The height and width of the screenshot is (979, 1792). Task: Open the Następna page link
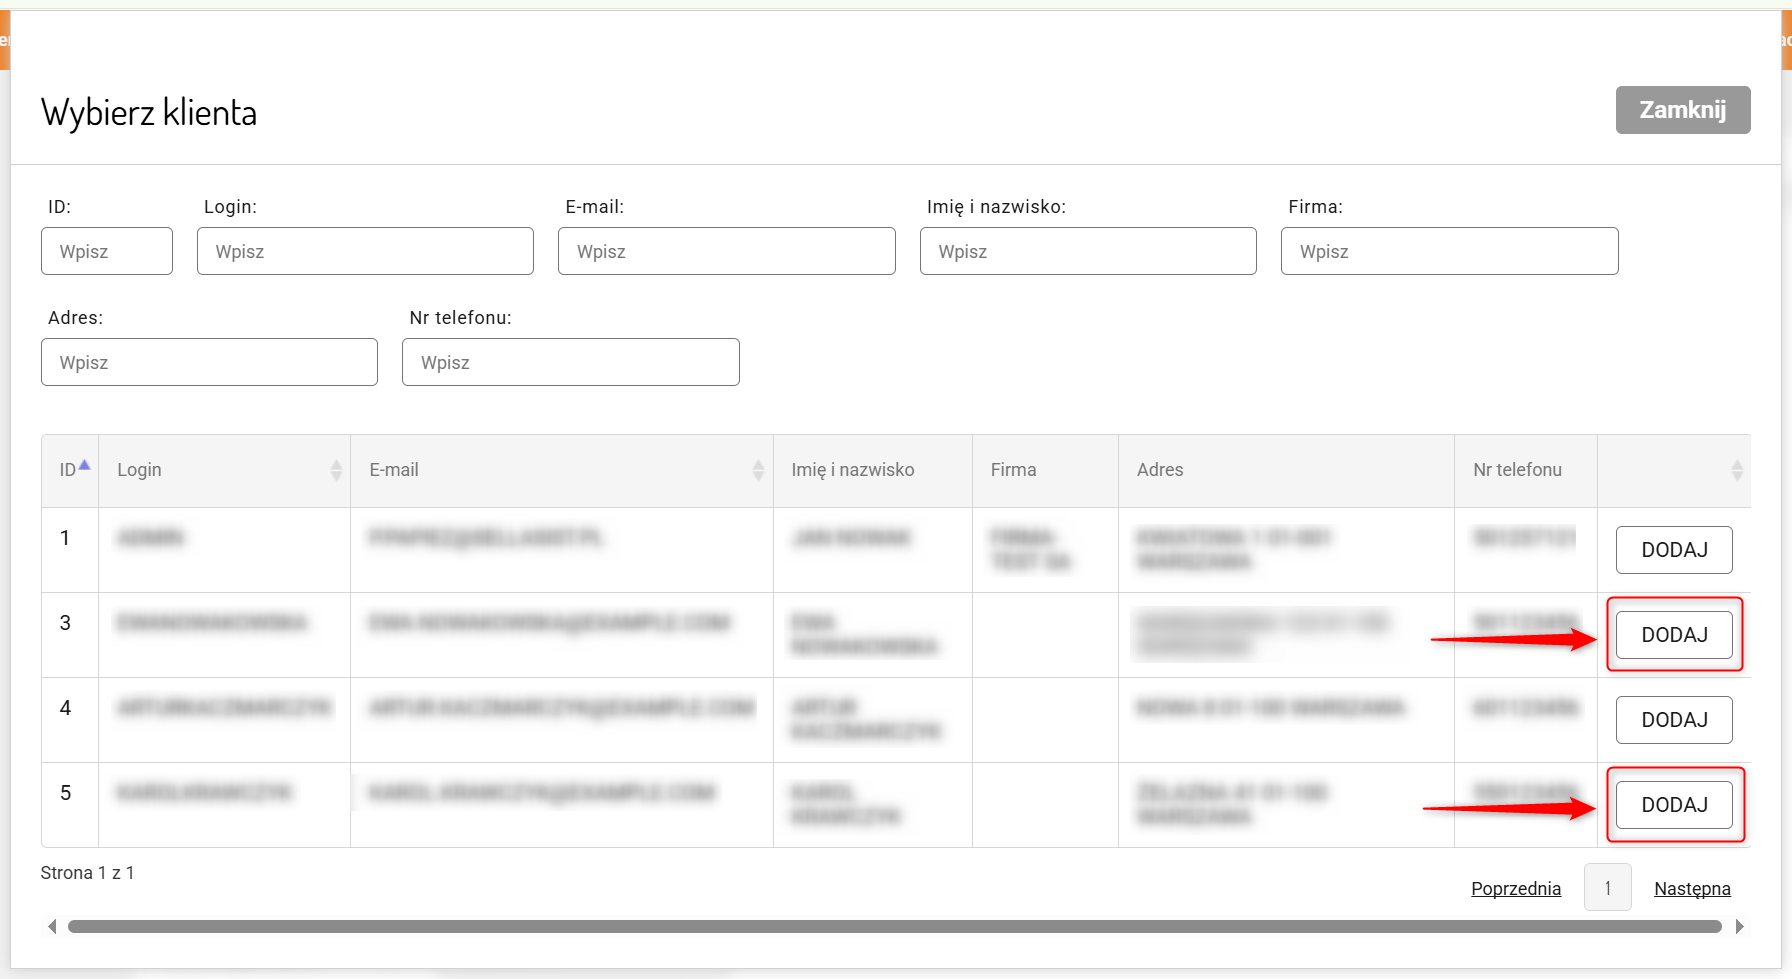click(1691, 888)
